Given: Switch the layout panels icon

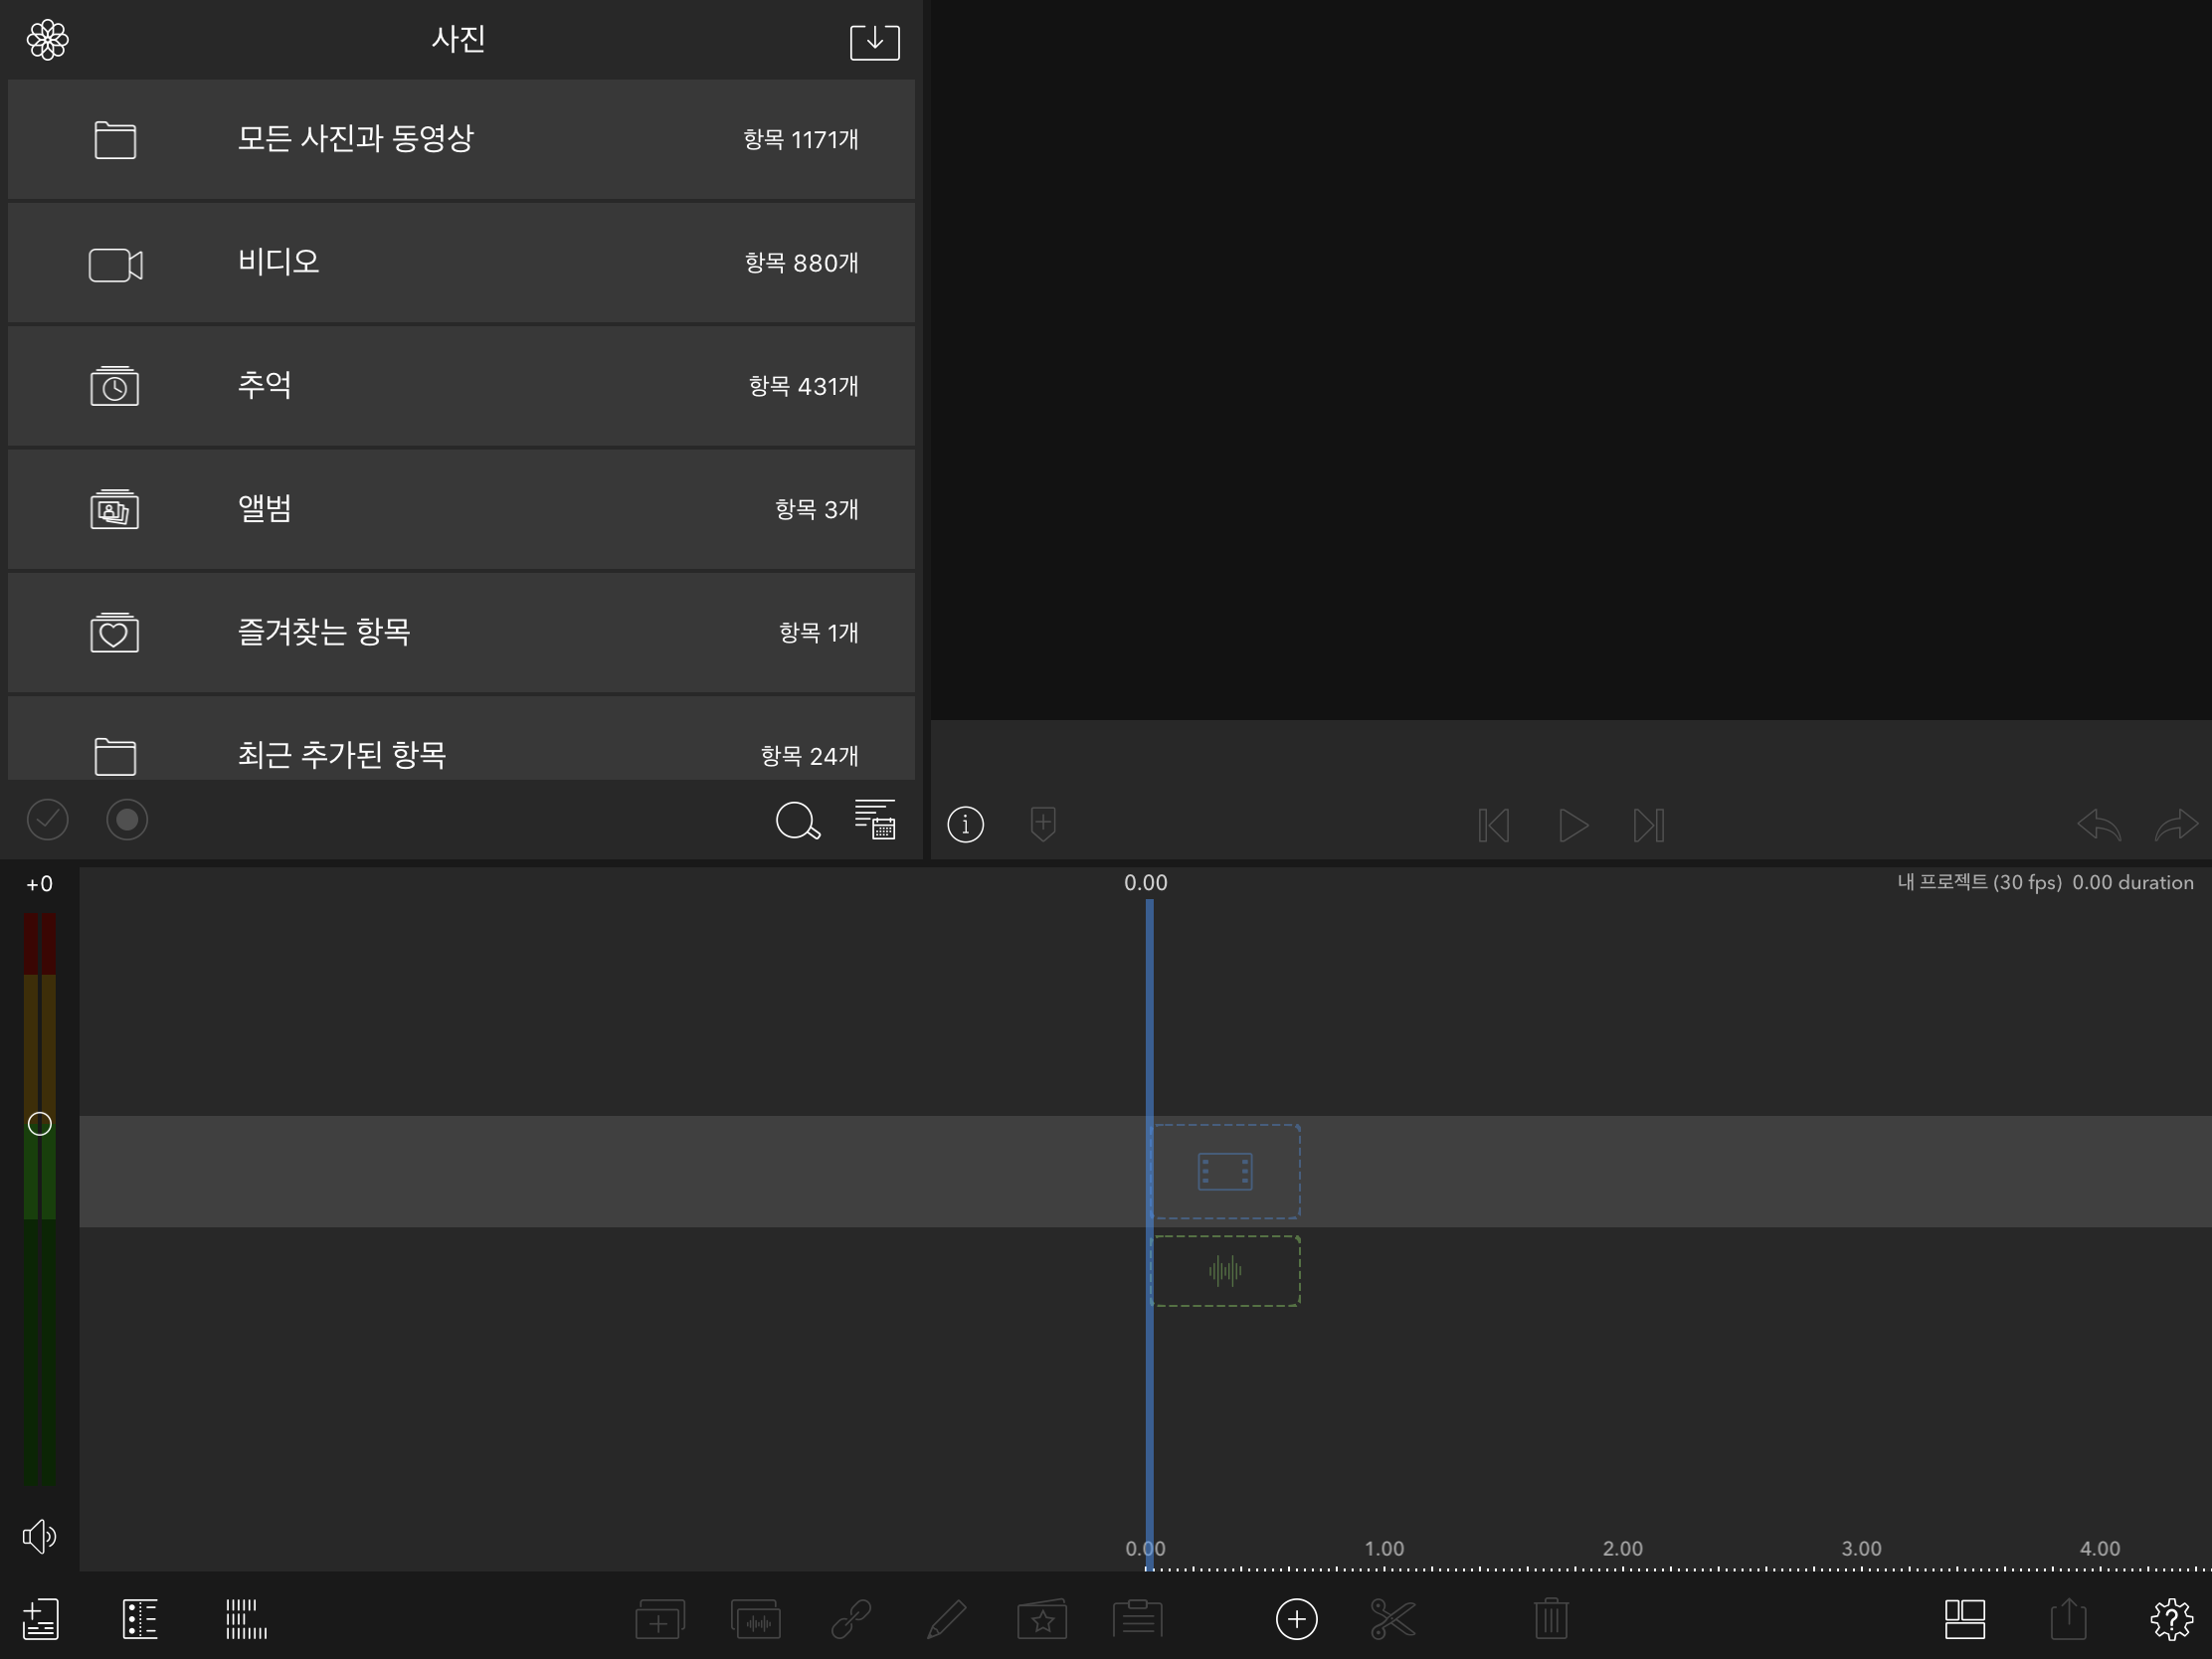Looking at the screenshot, I should [x=1964, y=1619].
